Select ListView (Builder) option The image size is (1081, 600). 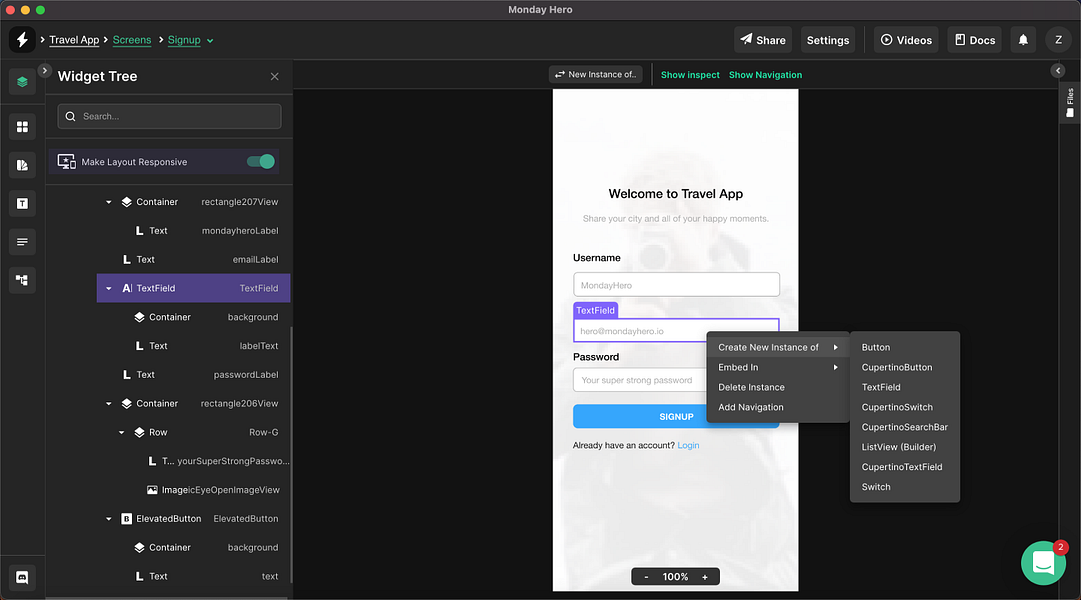[905, 447]
